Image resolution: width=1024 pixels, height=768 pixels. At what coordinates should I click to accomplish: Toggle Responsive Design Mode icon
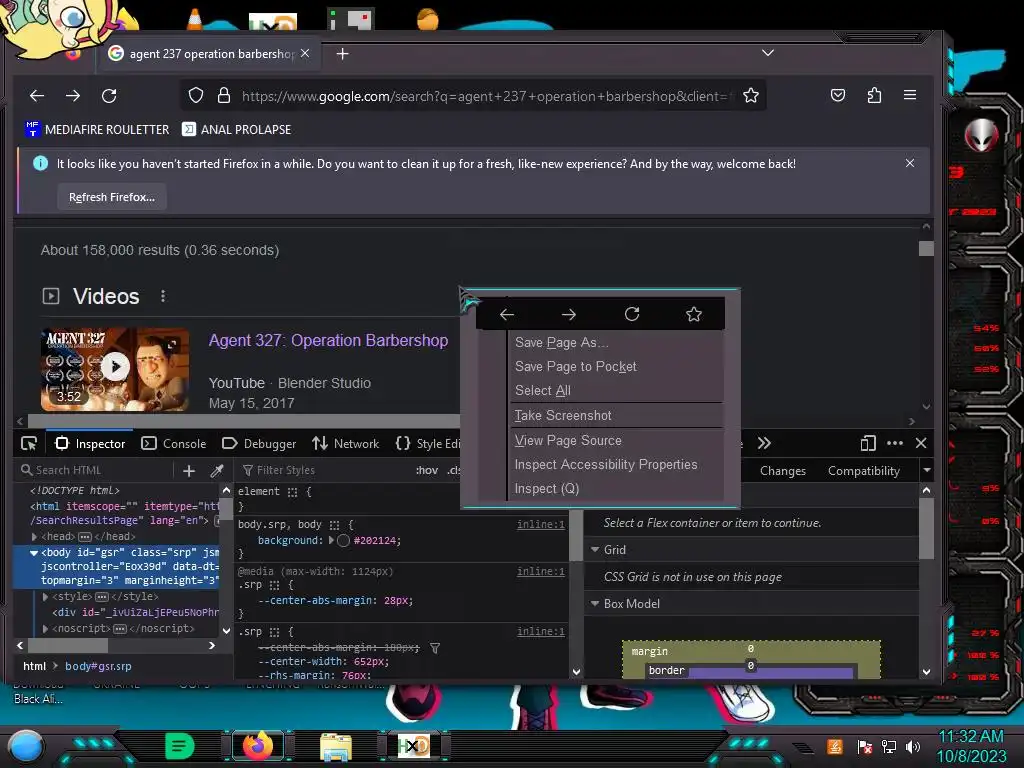(868, 443)
